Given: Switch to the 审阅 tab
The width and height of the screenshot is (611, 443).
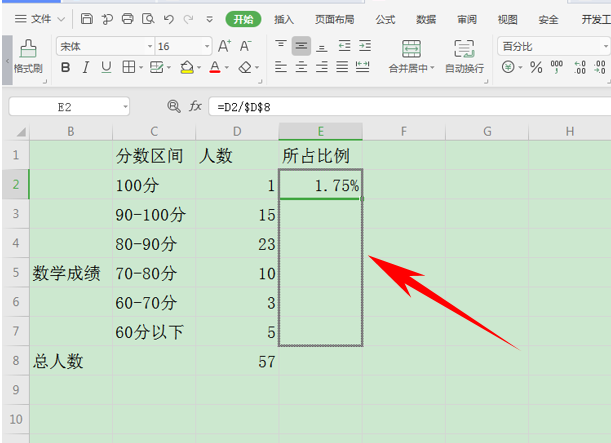Looking at the screenshot, I should tap(467, 19).
